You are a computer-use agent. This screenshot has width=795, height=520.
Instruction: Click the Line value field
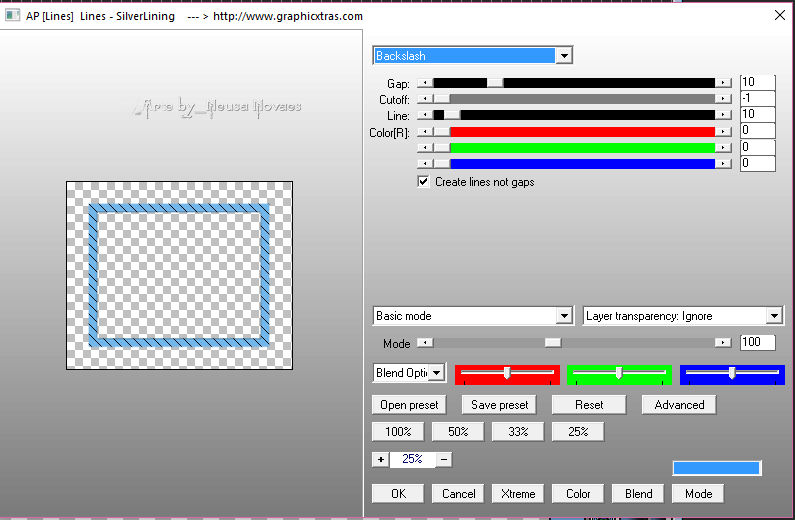click(x=757, y=114)
